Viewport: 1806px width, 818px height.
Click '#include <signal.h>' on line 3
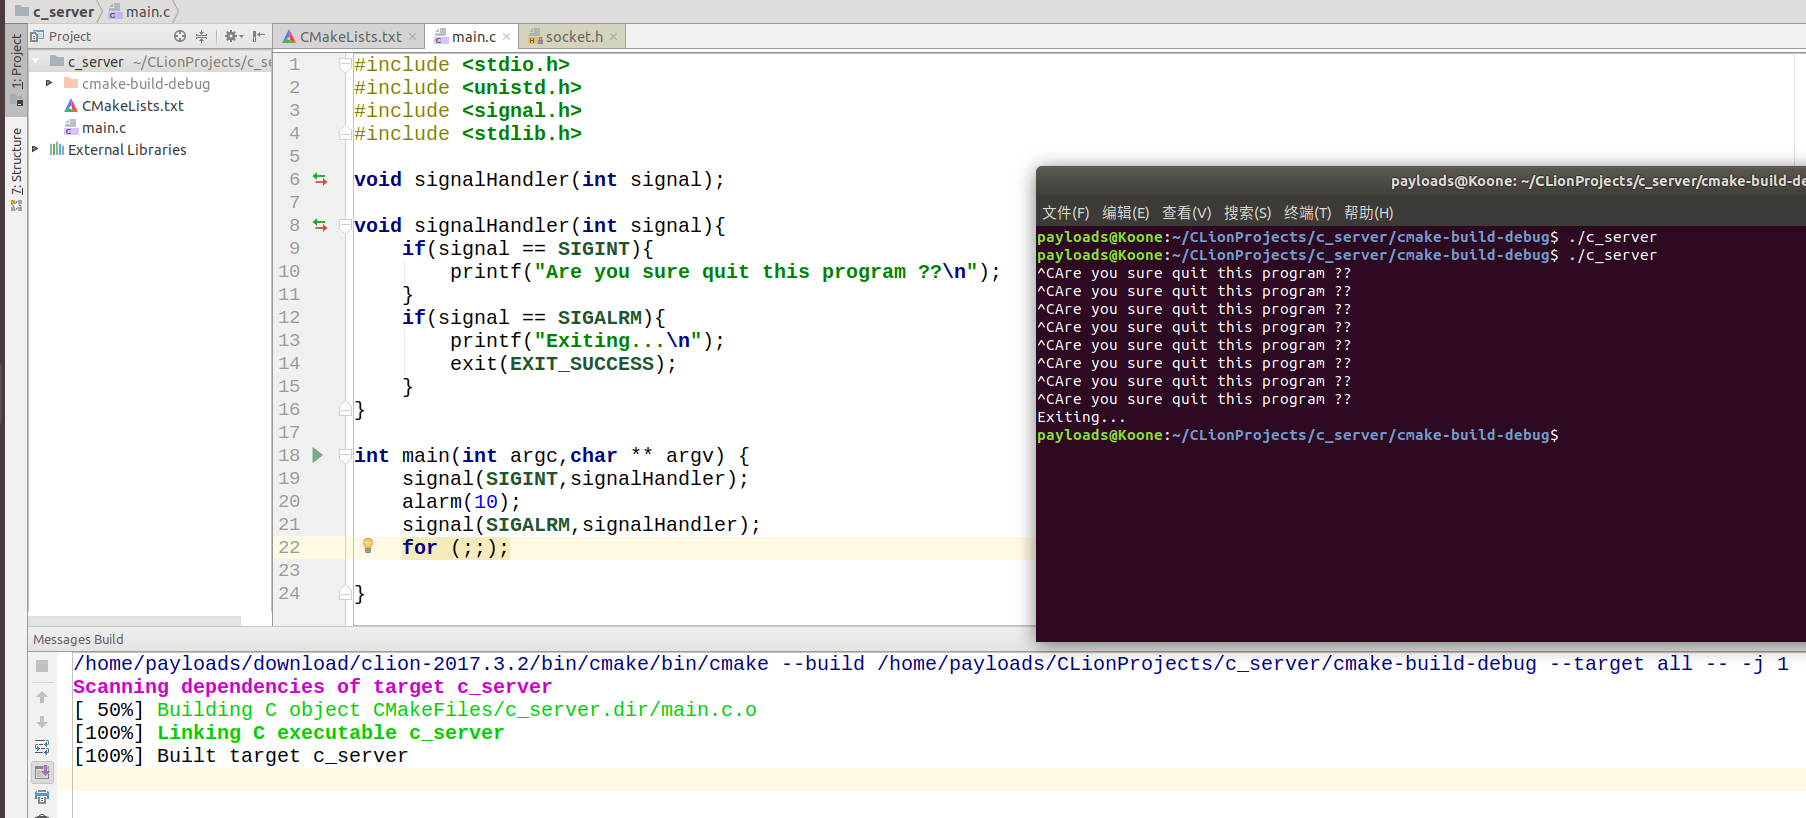click(x=468, y=110)
